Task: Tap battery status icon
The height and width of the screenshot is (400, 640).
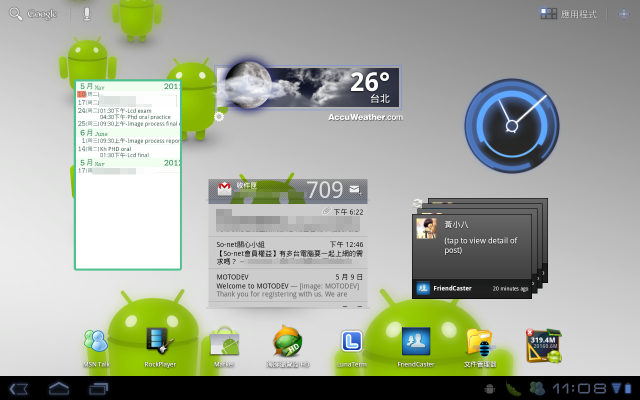Action: click(628, 388)
